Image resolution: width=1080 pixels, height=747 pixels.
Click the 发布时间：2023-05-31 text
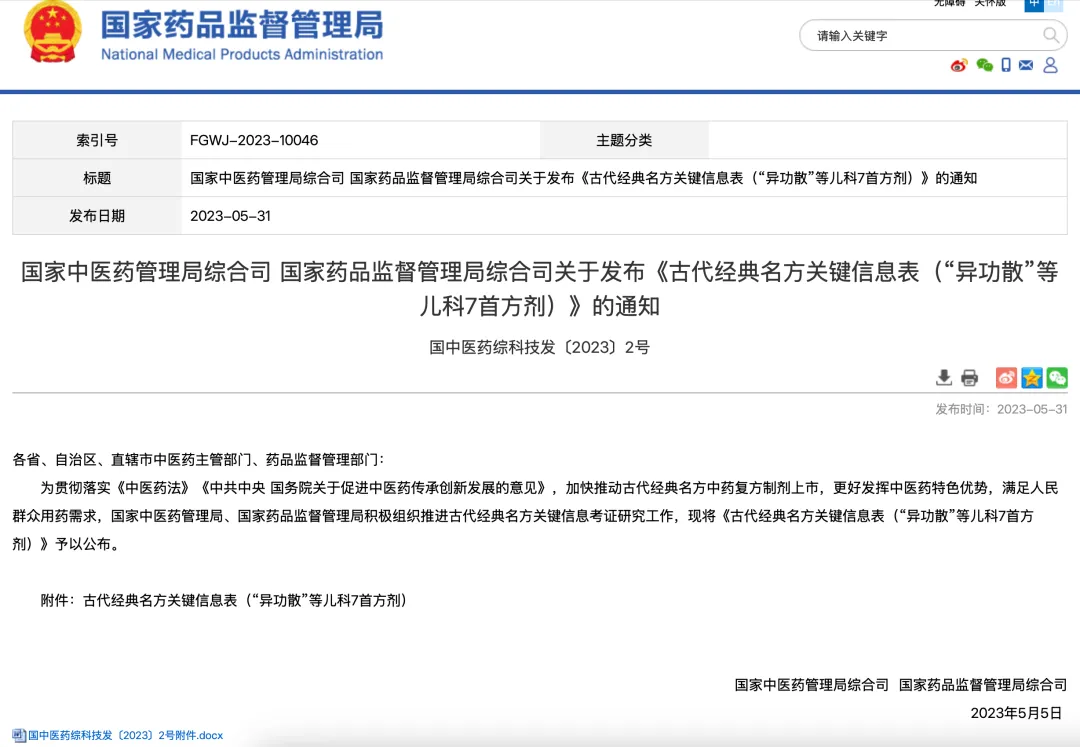tap(1001, 409)
